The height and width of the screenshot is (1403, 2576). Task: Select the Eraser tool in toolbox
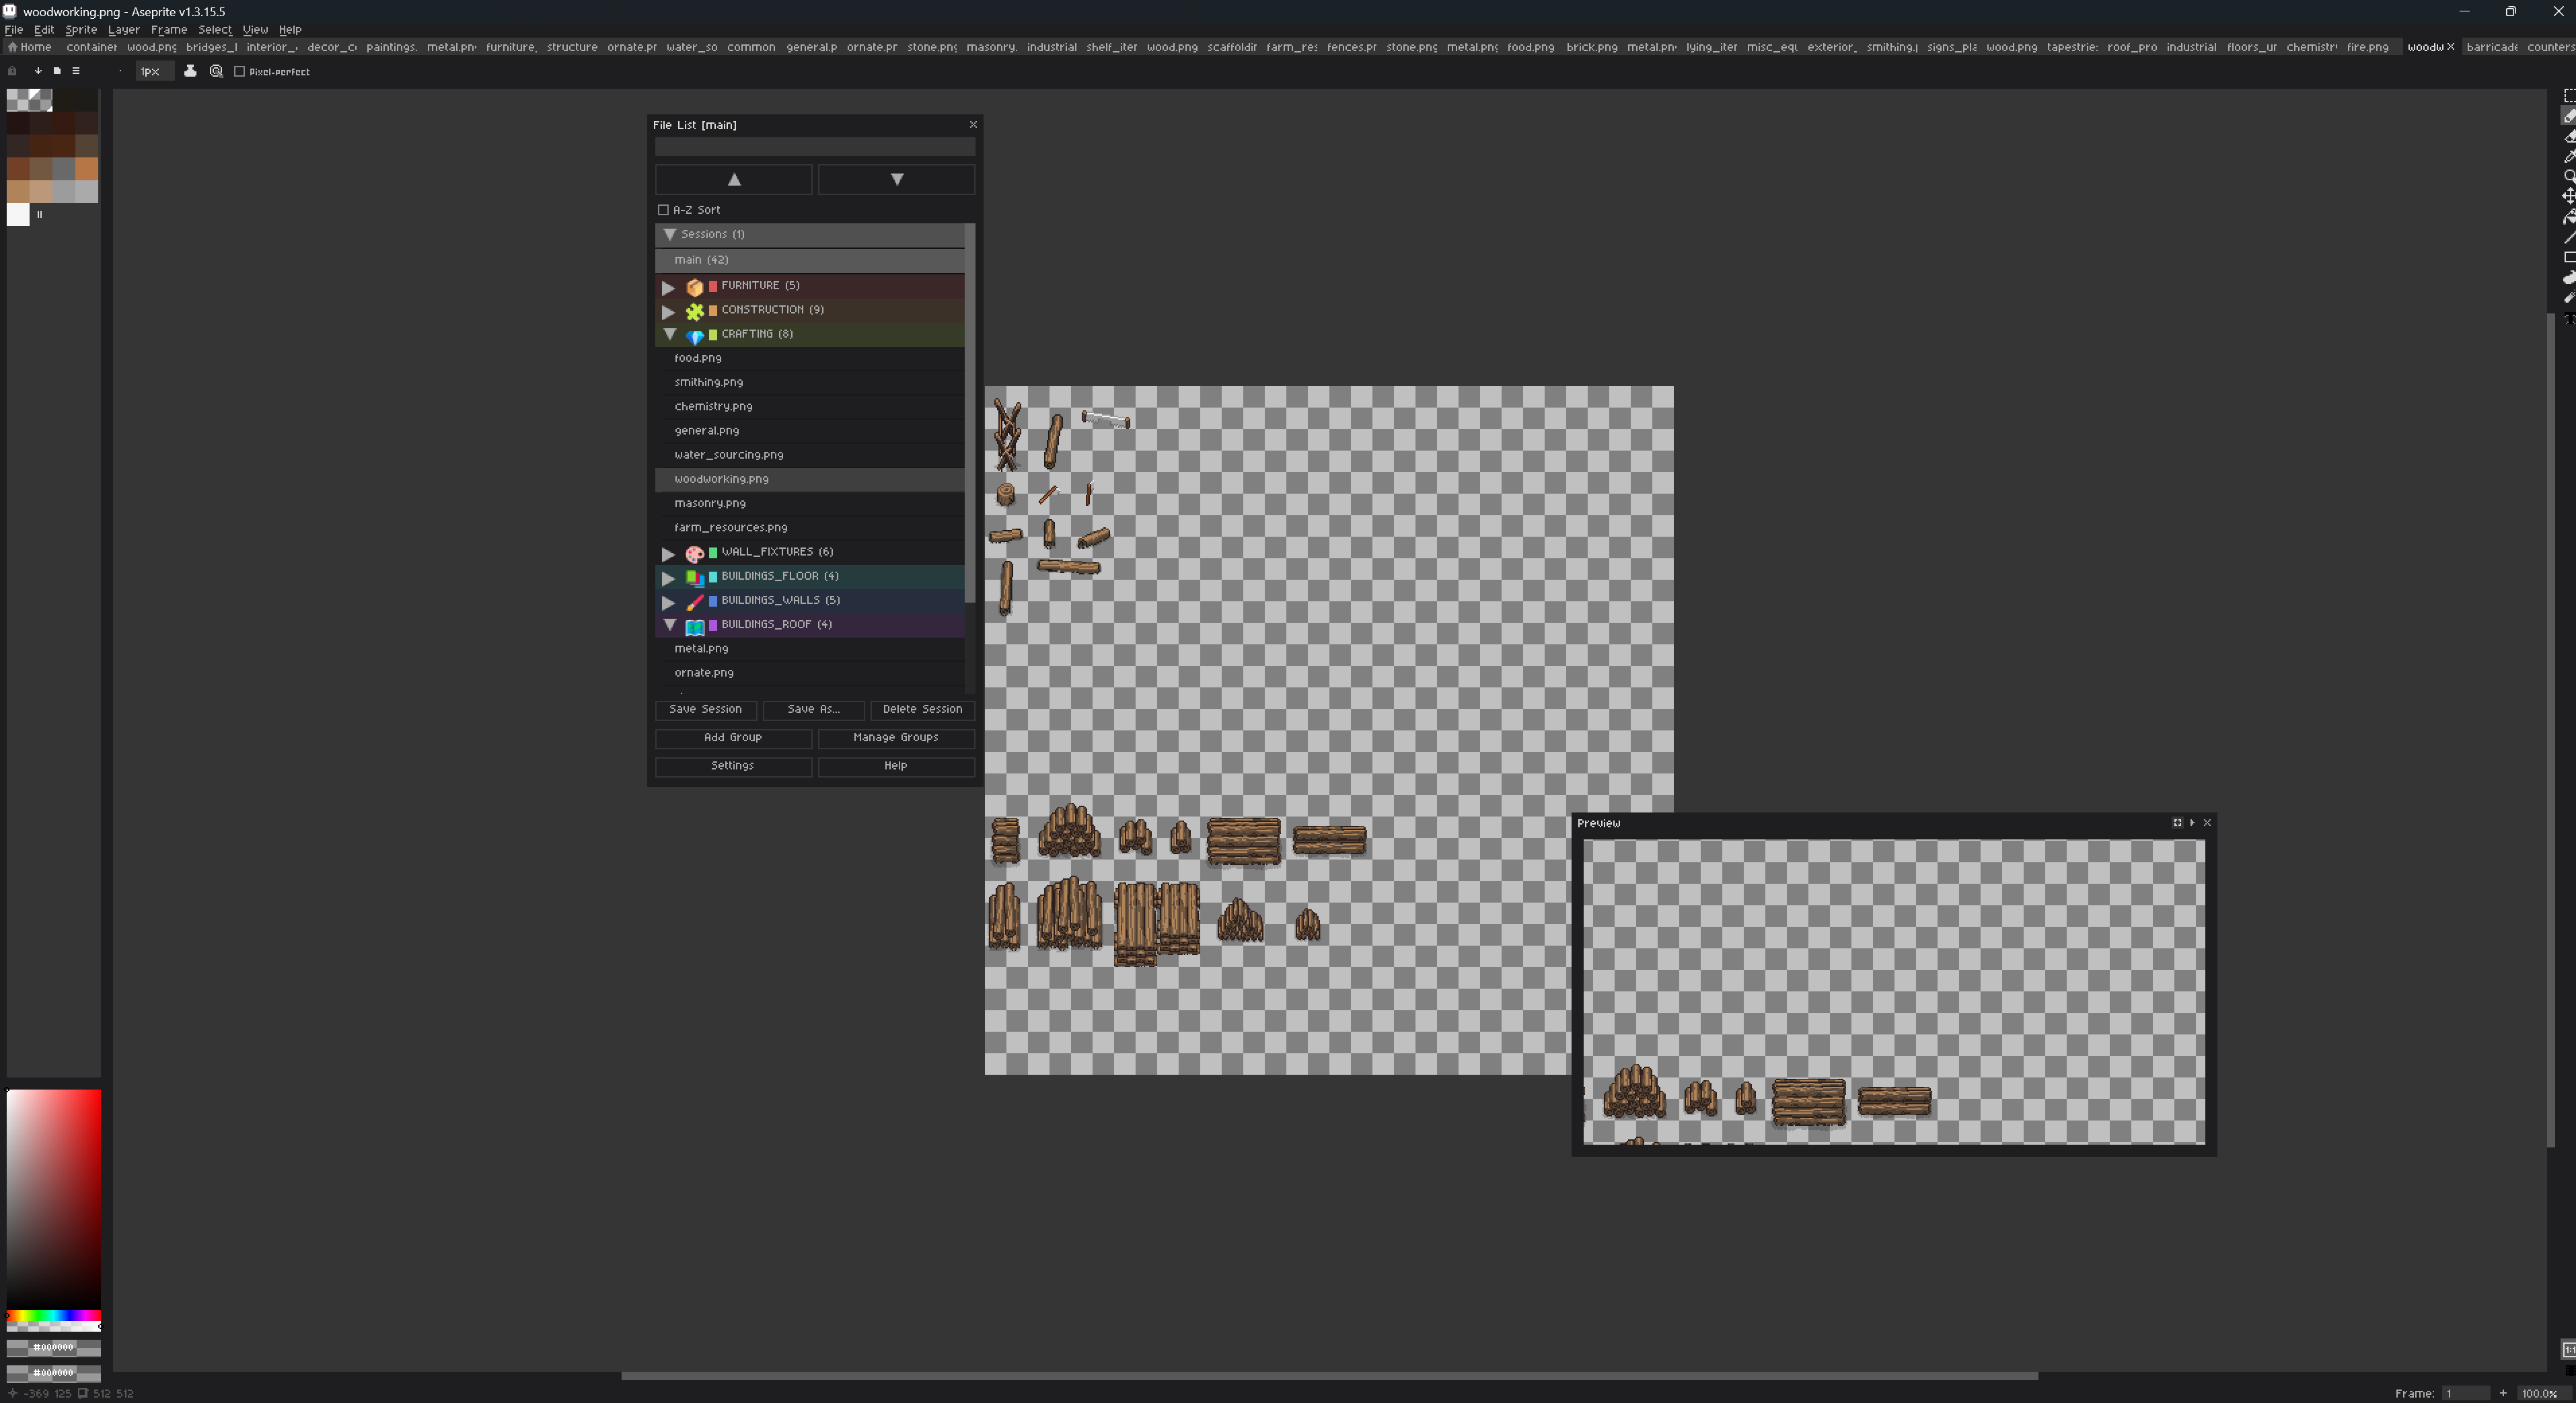coord(2569,137)
